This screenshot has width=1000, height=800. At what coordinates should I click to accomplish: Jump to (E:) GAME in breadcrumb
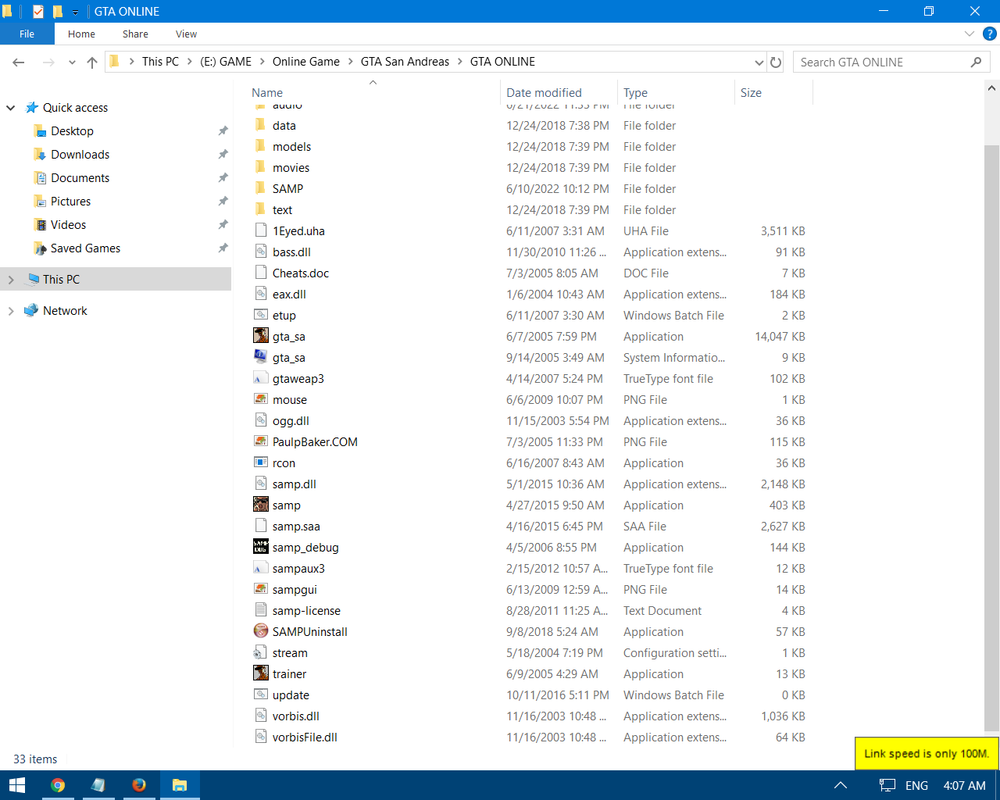pos(226,62)
